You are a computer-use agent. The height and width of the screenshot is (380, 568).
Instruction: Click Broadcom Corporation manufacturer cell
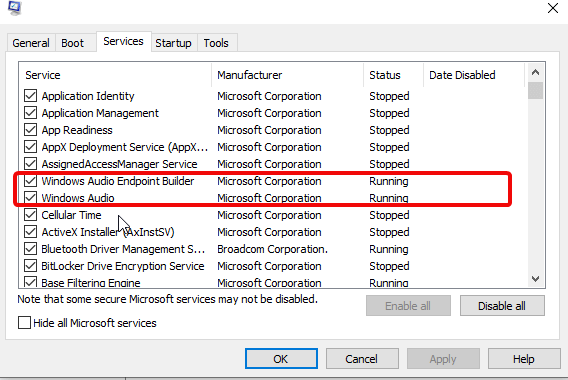[272, 249]
